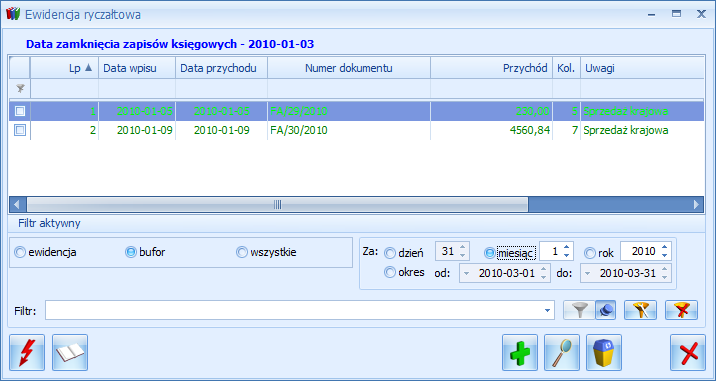Increase the year spinner value
This screenshot has width=716, height=381.
tap(664, 247)
